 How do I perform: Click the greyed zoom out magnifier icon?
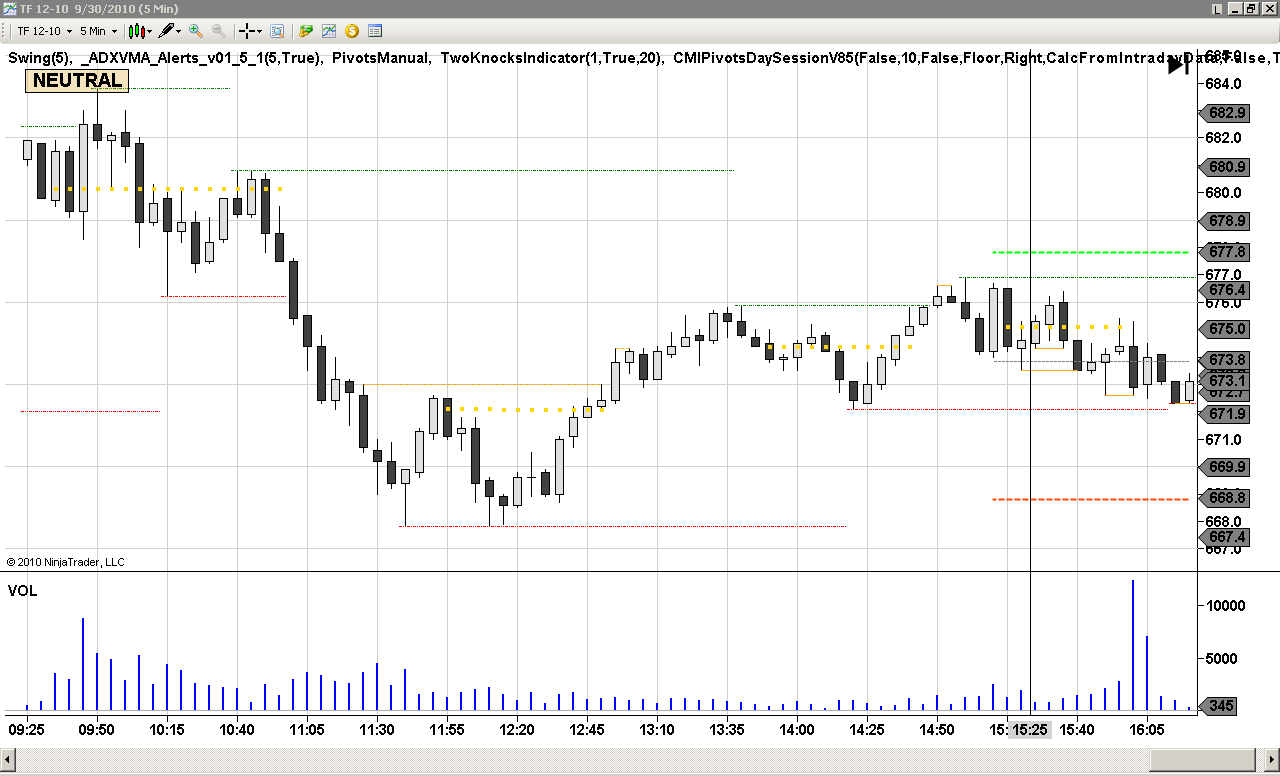[218, 31]
